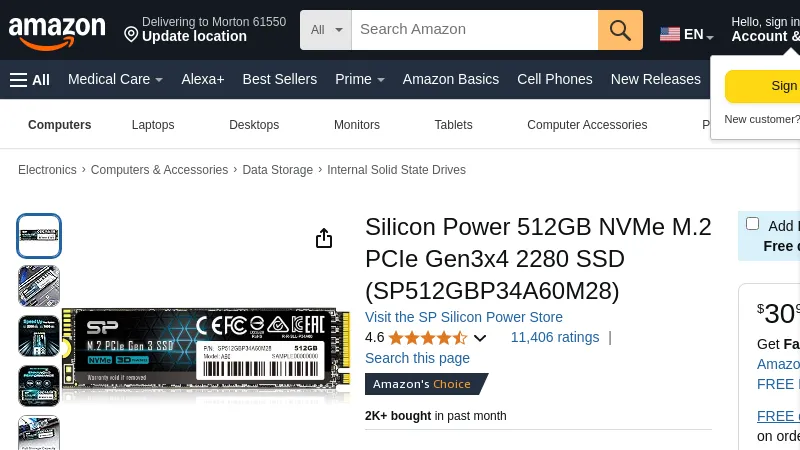The image size is (800, 450).
Task: Open the 11,406 ratings link
Action: (x=554, y=338)
